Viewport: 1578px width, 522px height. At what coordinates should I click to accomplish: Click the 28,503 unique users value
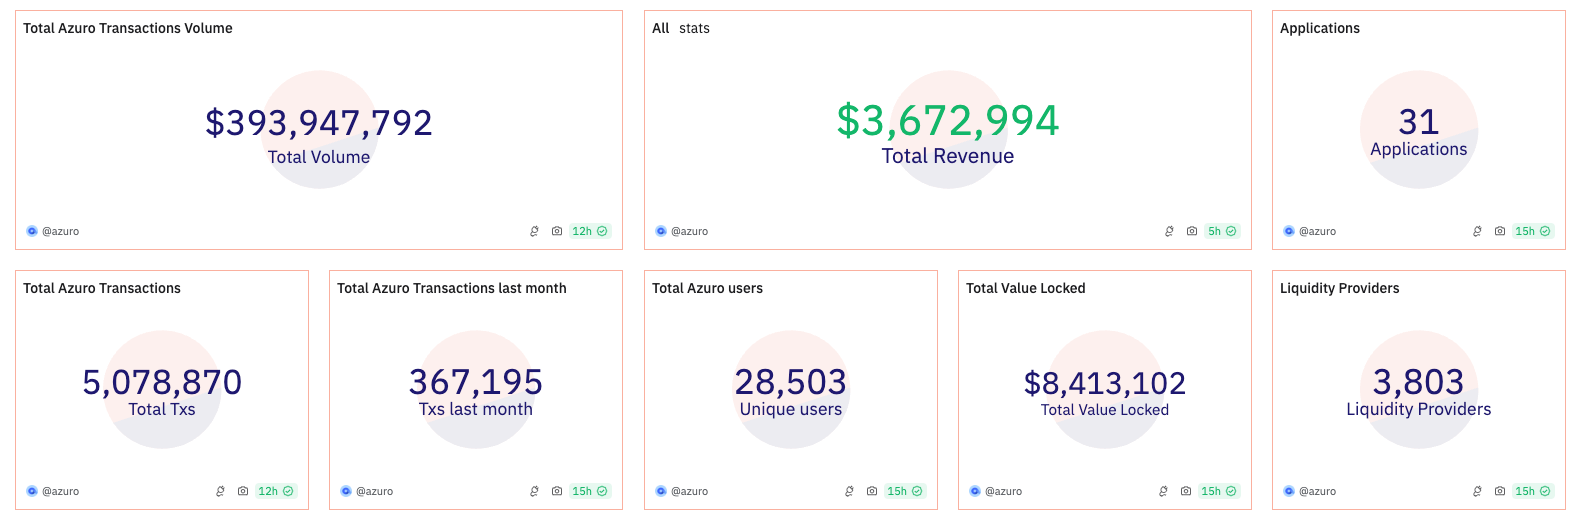tap(791, 382)
